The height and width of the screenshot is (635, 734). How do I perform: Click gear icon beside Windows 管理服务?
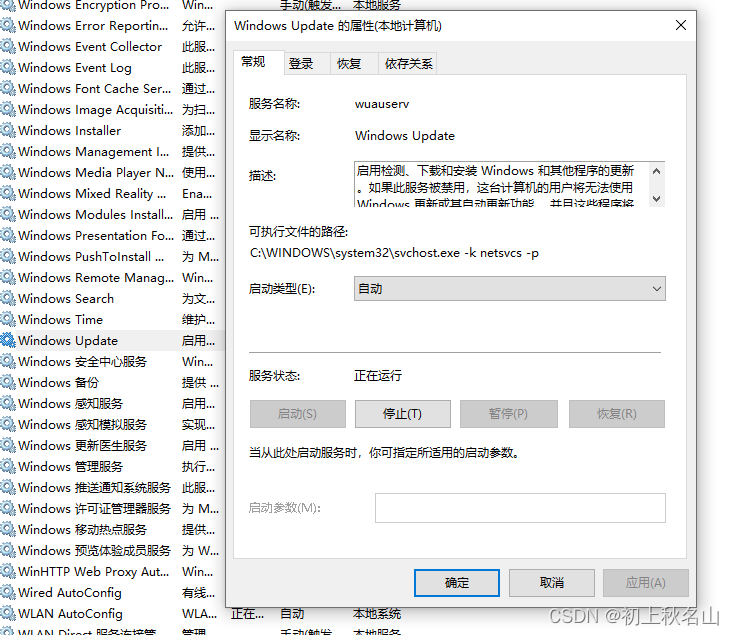point(8,467)
